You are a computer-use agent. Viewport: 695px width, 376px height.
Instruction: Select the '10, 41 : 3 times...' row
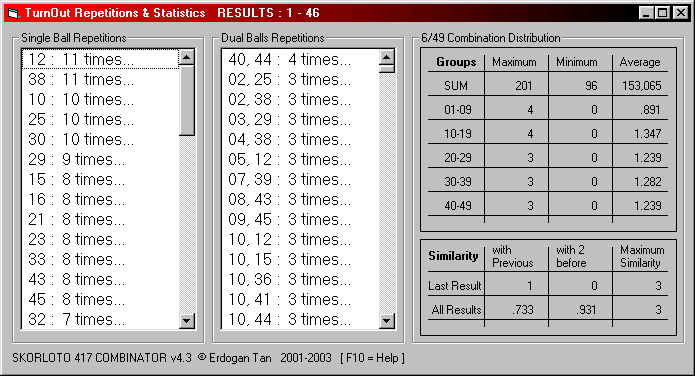[300, 299]
